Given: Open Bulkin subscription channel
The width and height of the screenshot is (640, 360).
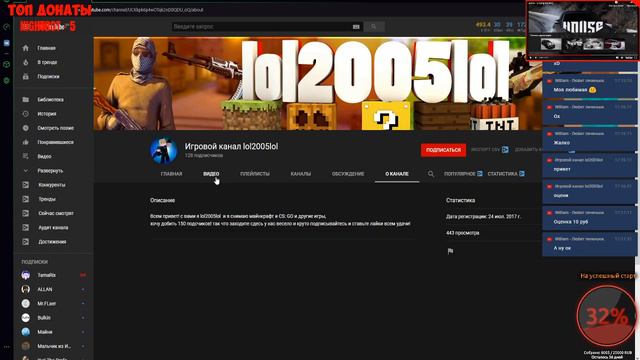Looking at the screenshot, I should click(44, 318).
